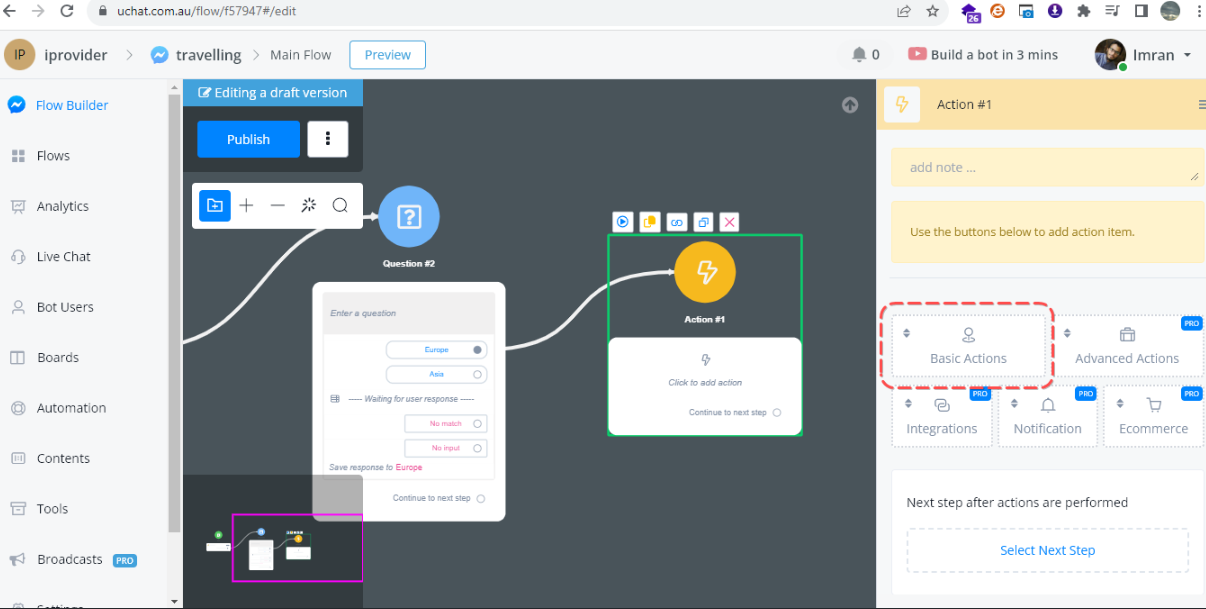Screen dimensions: 1206x609
Task: Click the No match connector circle
Action: (x=478, y=424)
